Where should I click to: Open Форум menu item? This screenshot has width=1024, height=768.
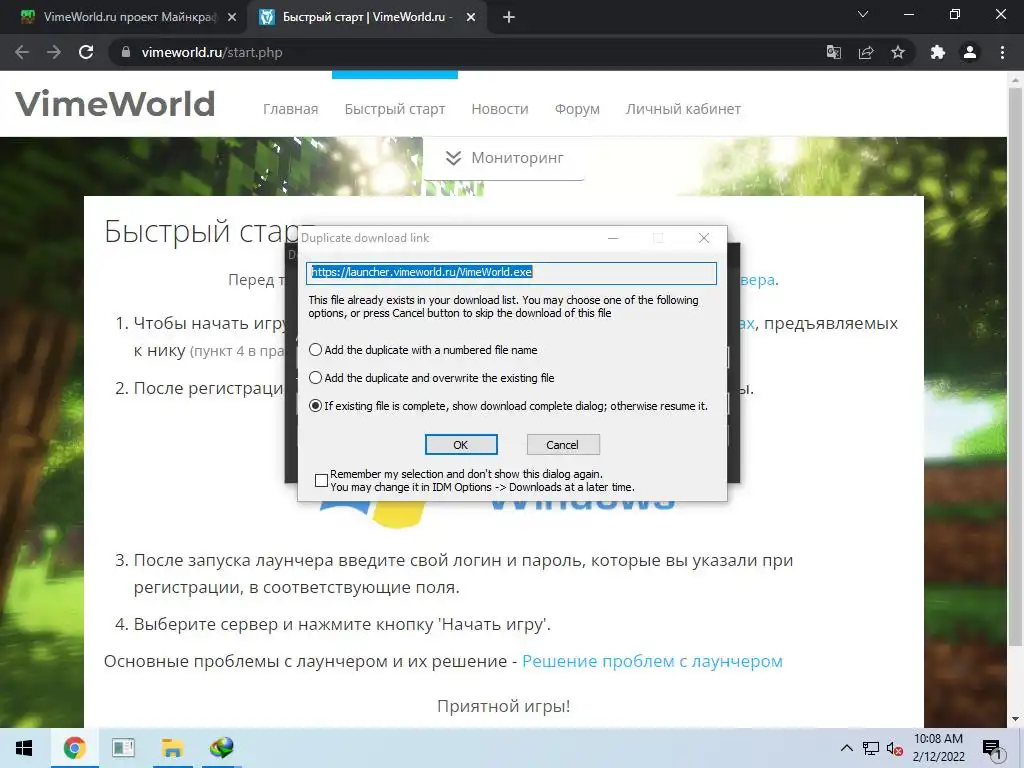(x=577, y=109)
